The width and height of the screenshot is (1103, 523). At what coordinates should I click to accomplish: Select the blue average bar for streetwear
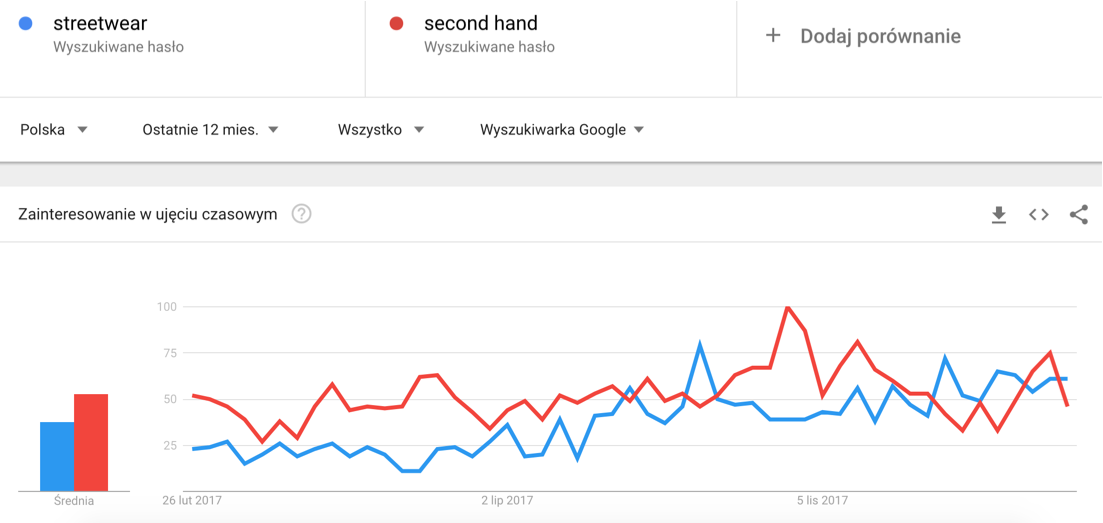57,456
